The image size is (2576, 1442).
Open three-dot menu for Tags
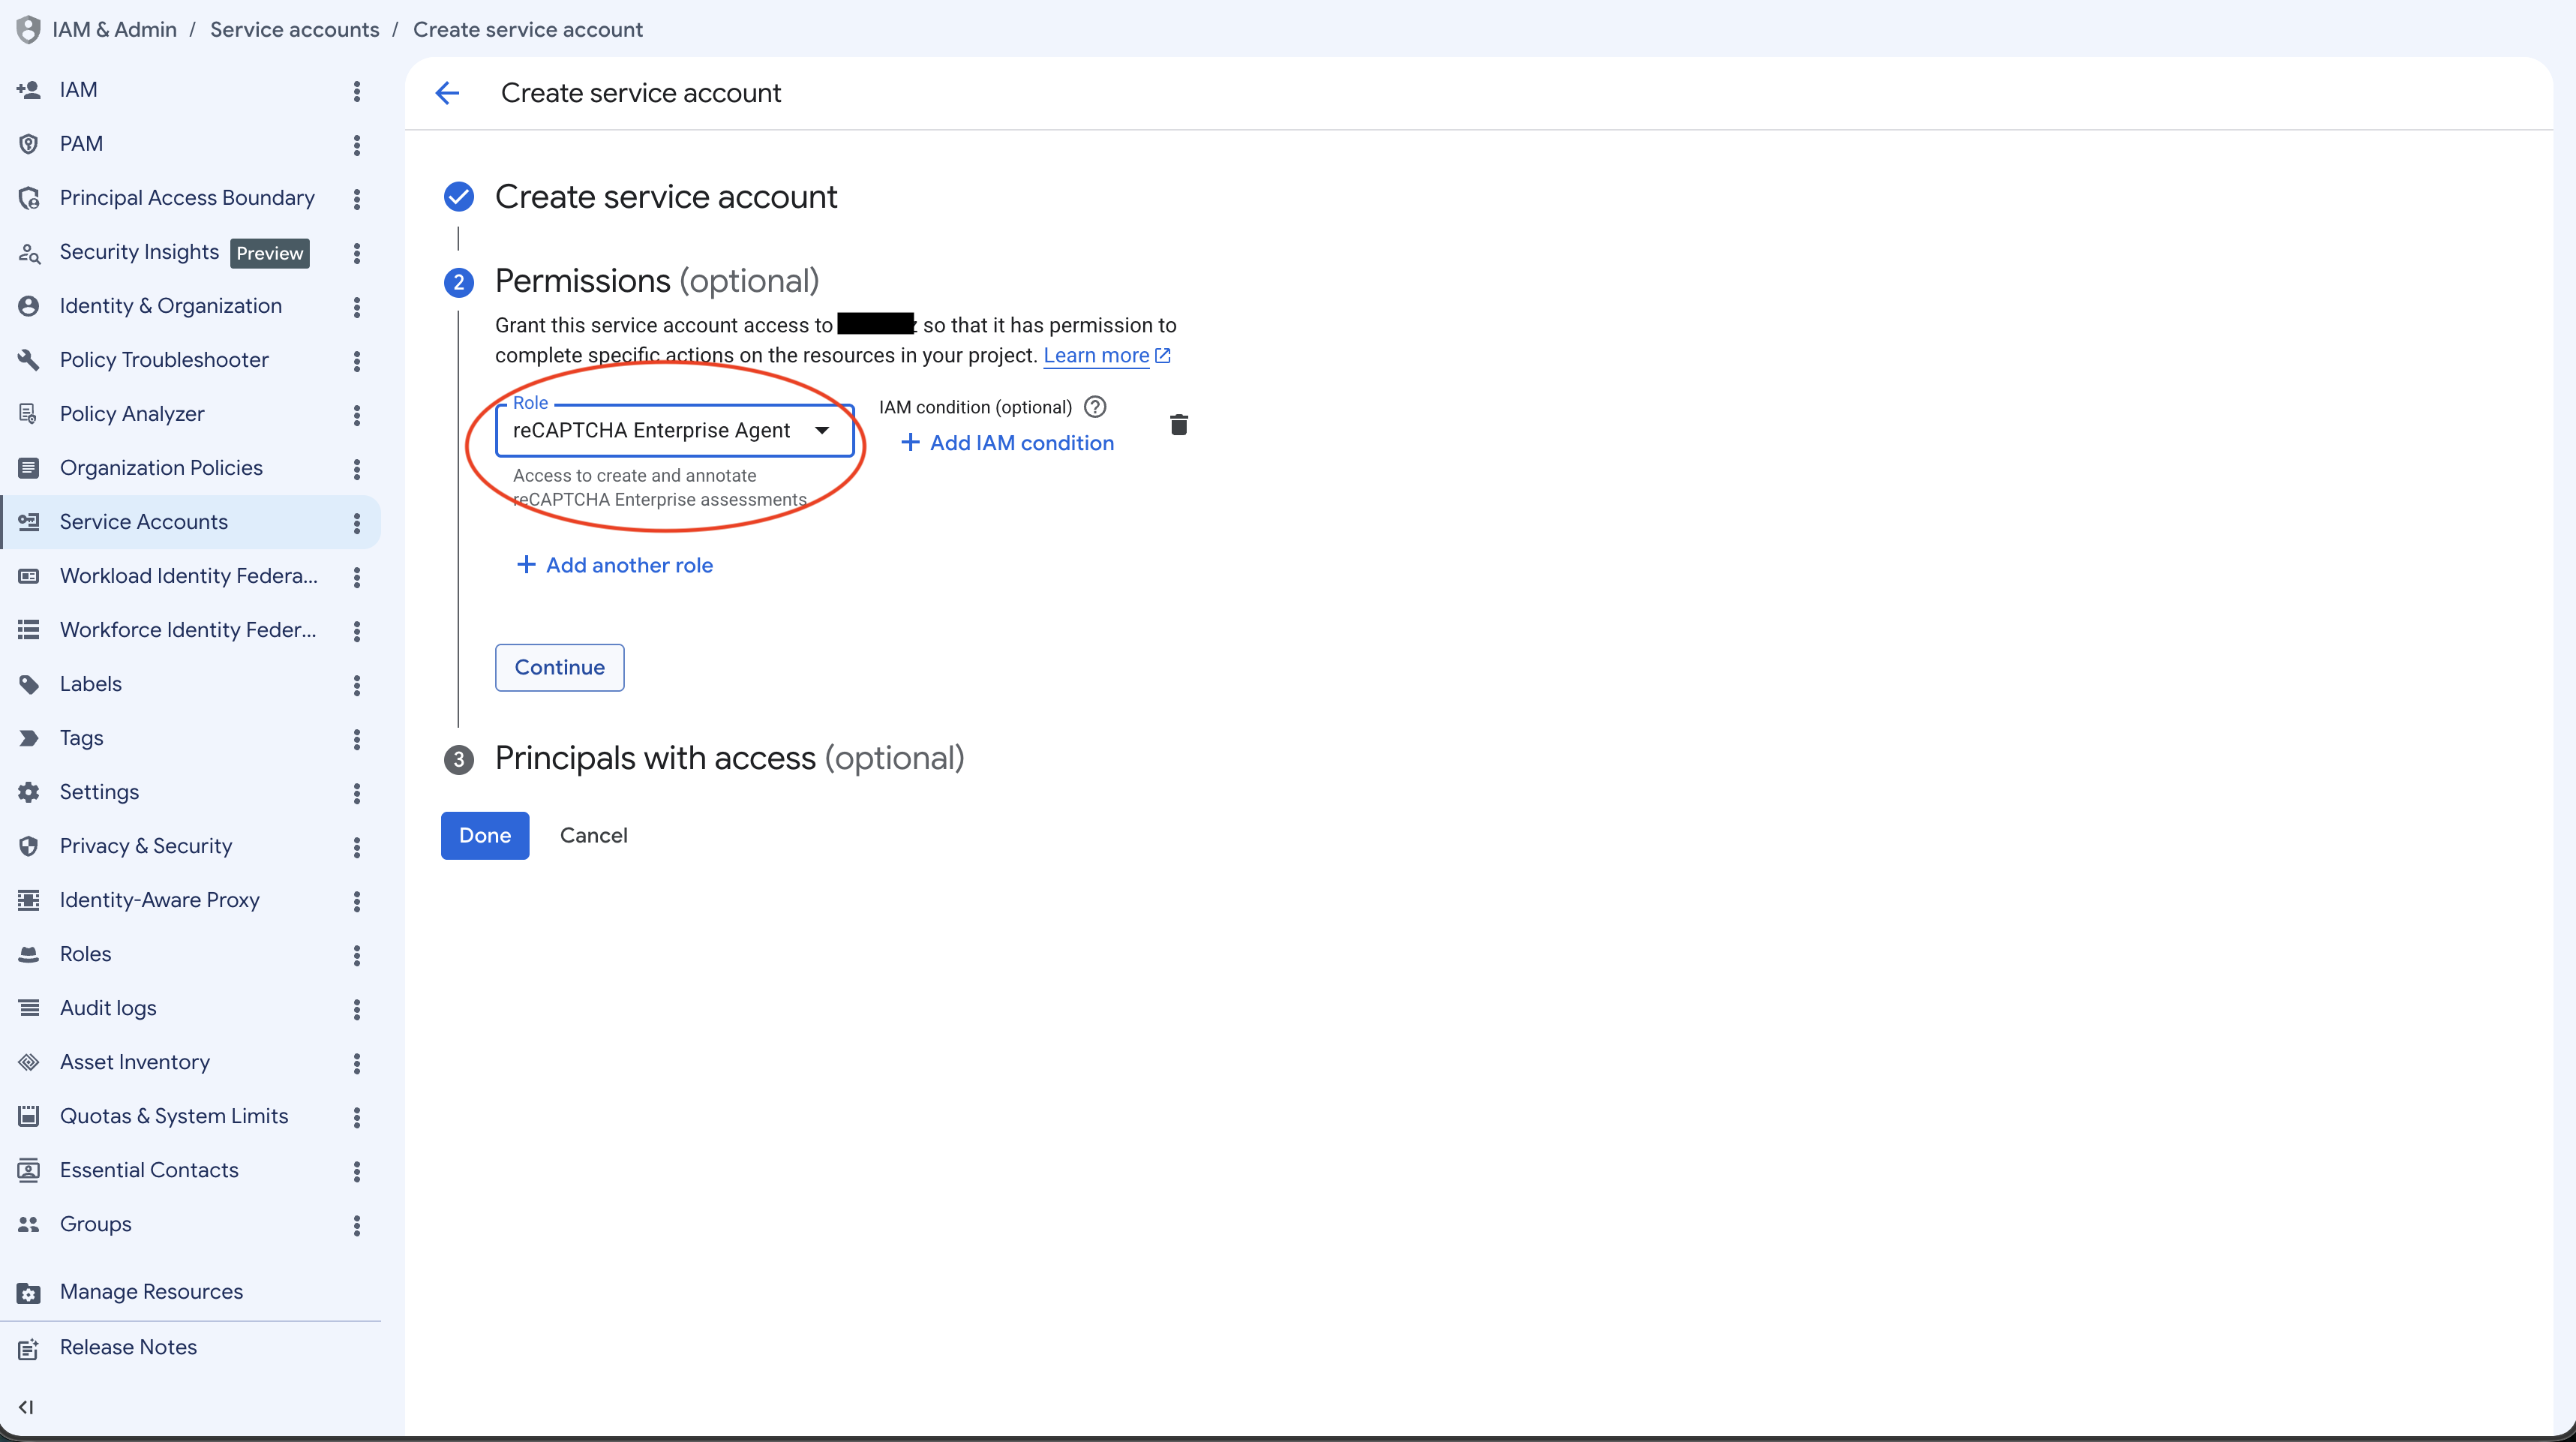(357, 739)
